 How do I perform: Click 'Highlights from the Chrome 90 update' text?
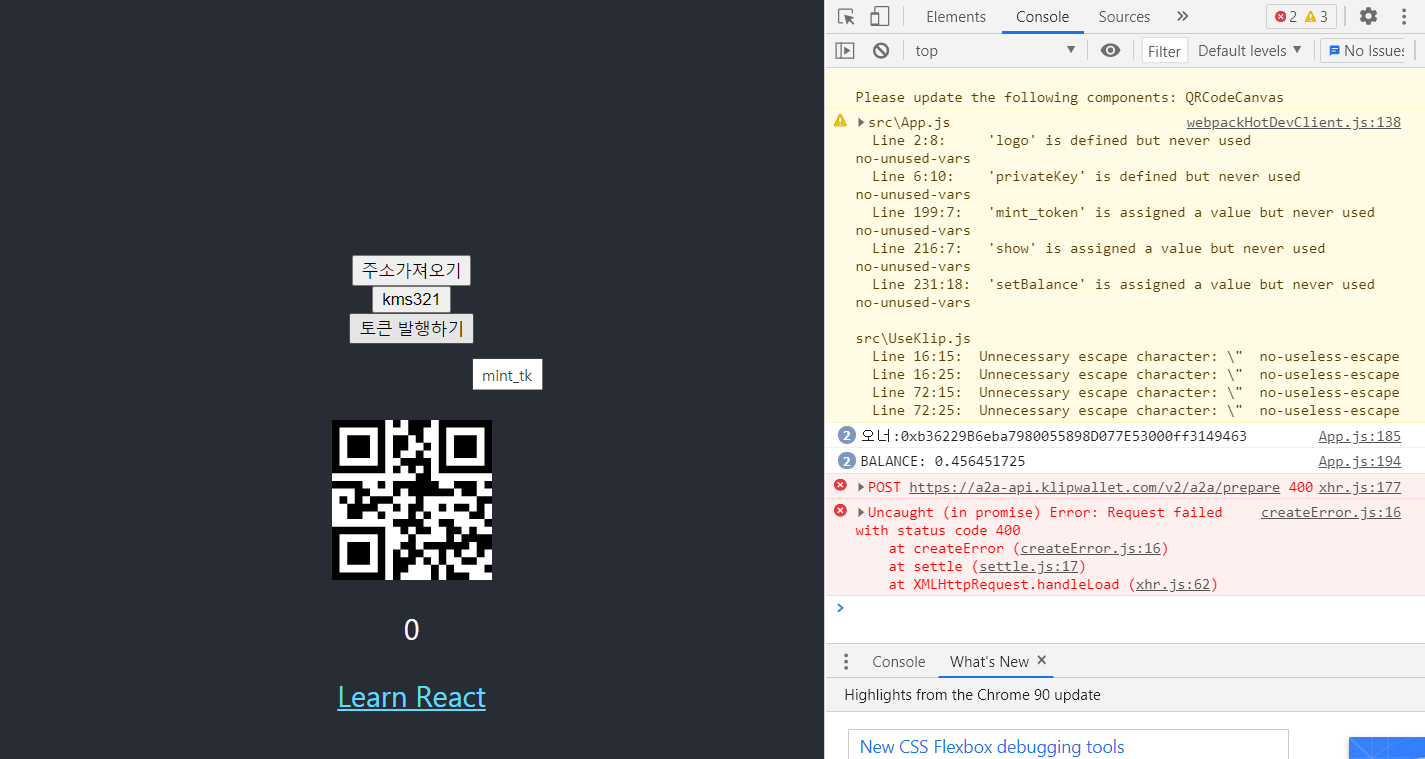[x=972, y=694]
